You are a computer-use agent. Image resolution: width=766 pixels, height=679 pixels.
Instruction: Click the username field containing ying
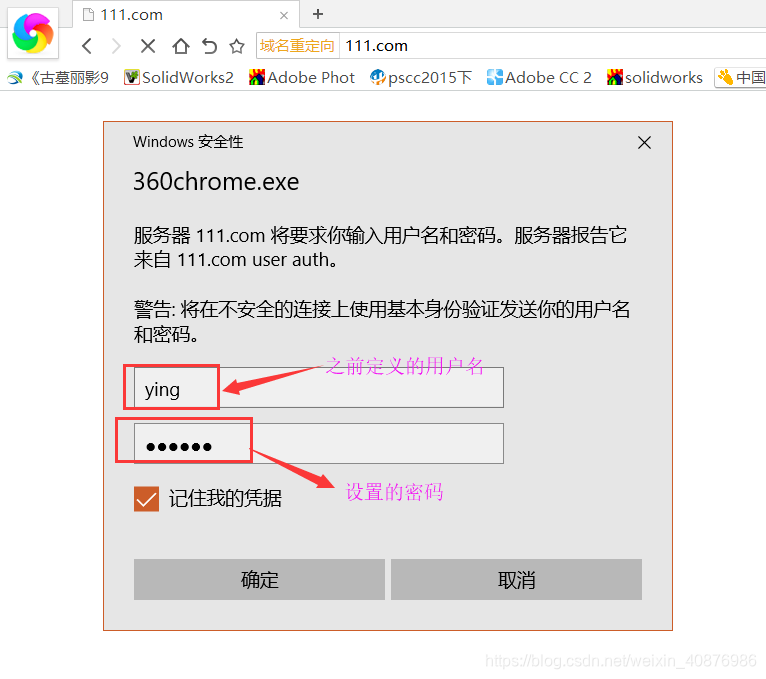(x=319, y=388)
